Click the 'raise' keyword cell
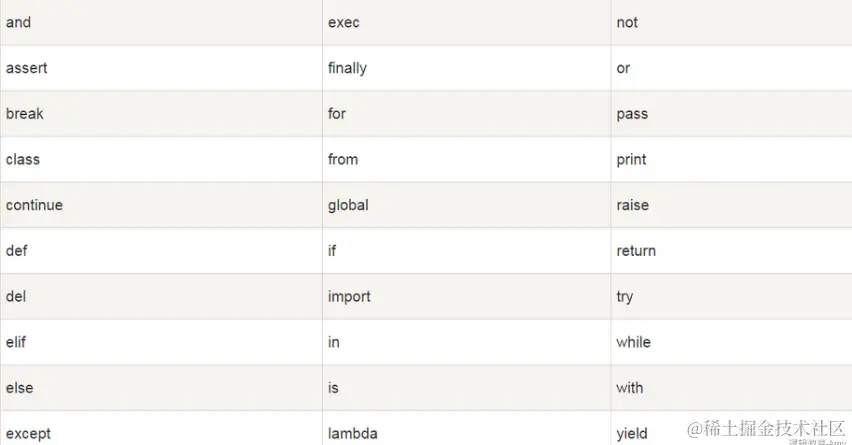852x445 pixels. 632,205
